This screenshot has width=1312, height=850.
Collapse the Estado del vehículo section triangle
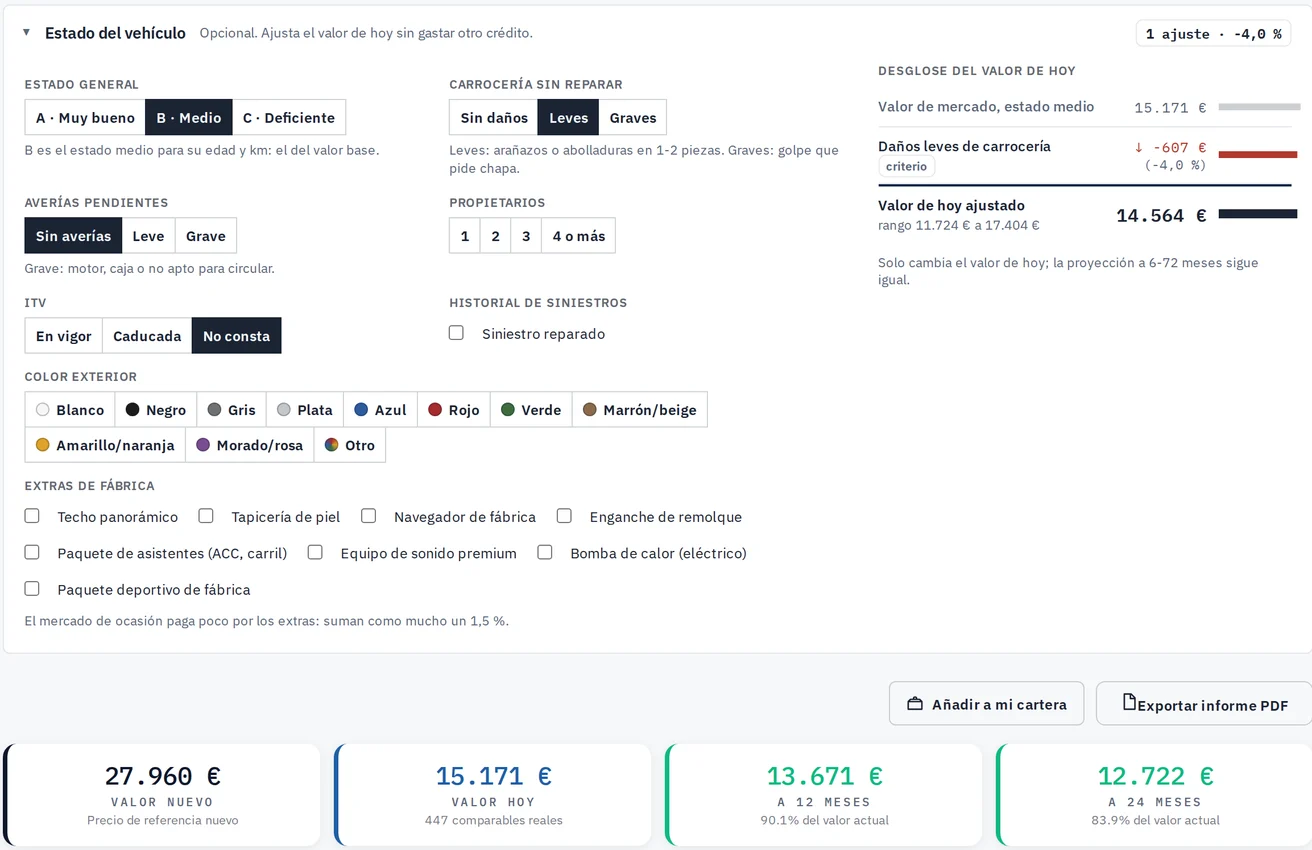click(26, 33)
